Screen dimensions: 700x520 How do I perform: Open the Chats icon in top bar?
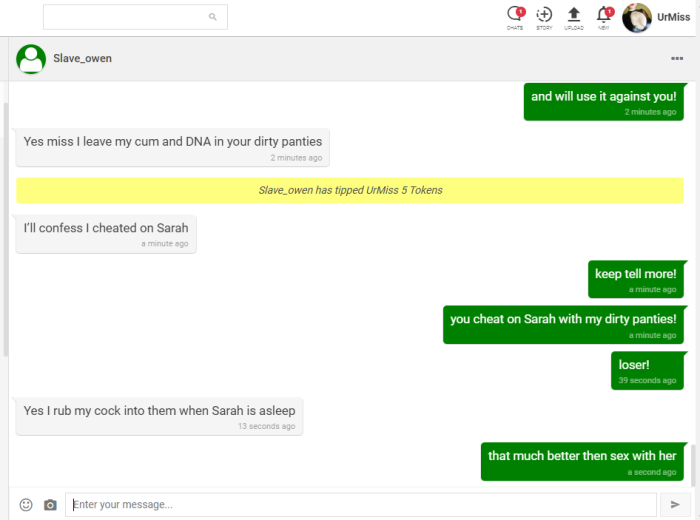(515, 15)
